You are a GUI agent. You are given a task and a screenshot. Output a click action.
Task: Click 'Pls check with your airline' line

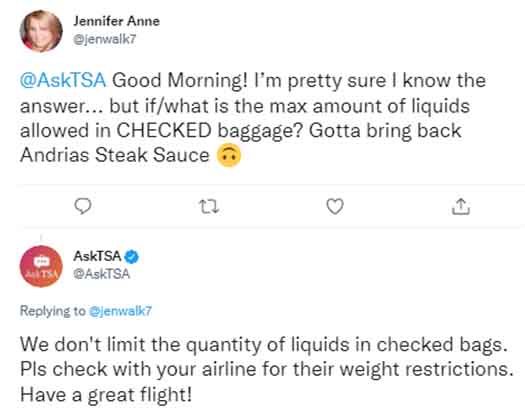pyautogui.click(x=267, y=370)
